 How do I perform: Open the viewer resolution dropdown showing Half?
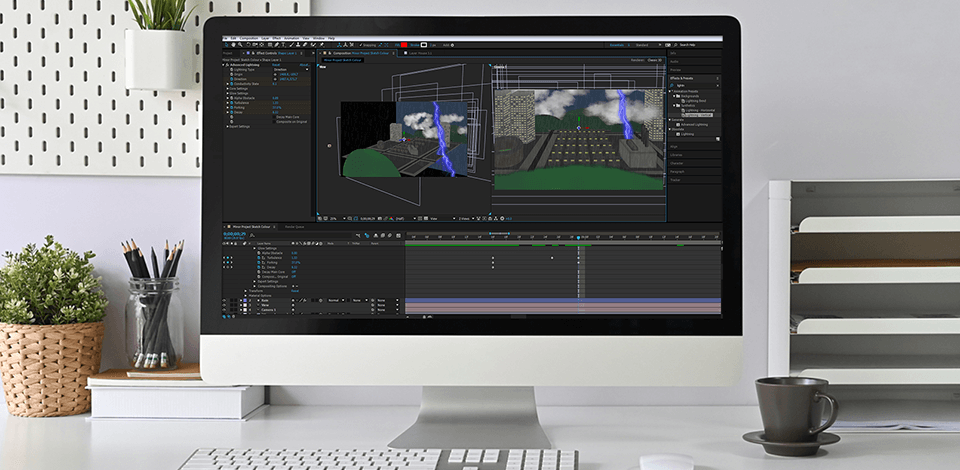[x=400, y=217]
